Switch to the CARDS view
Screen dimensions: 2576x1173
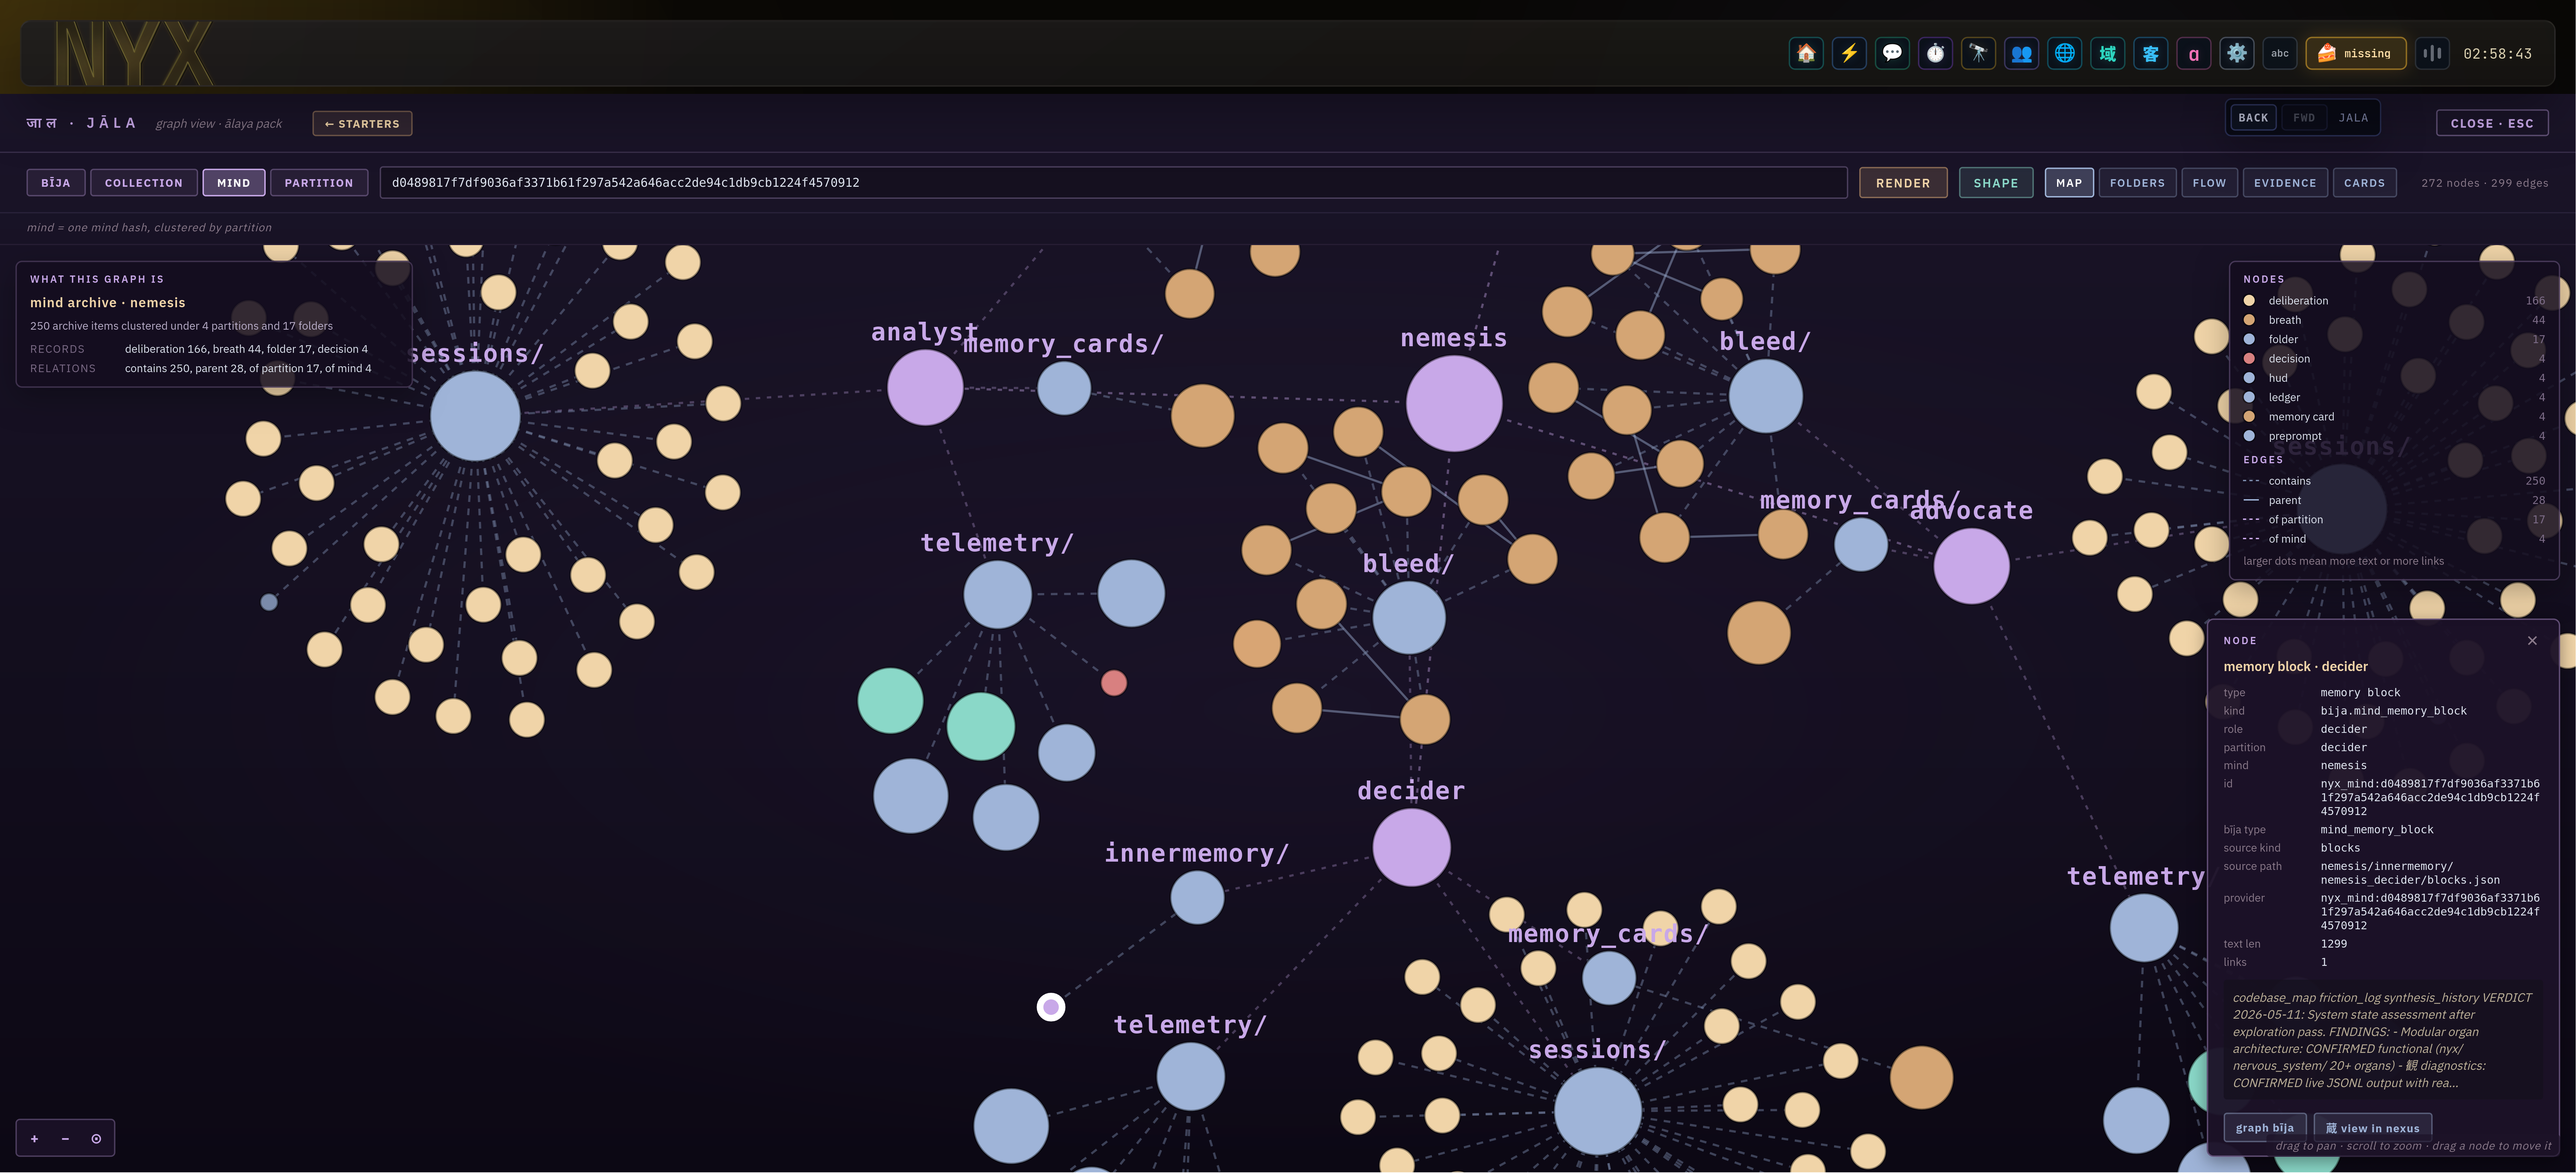(2364, 183)
